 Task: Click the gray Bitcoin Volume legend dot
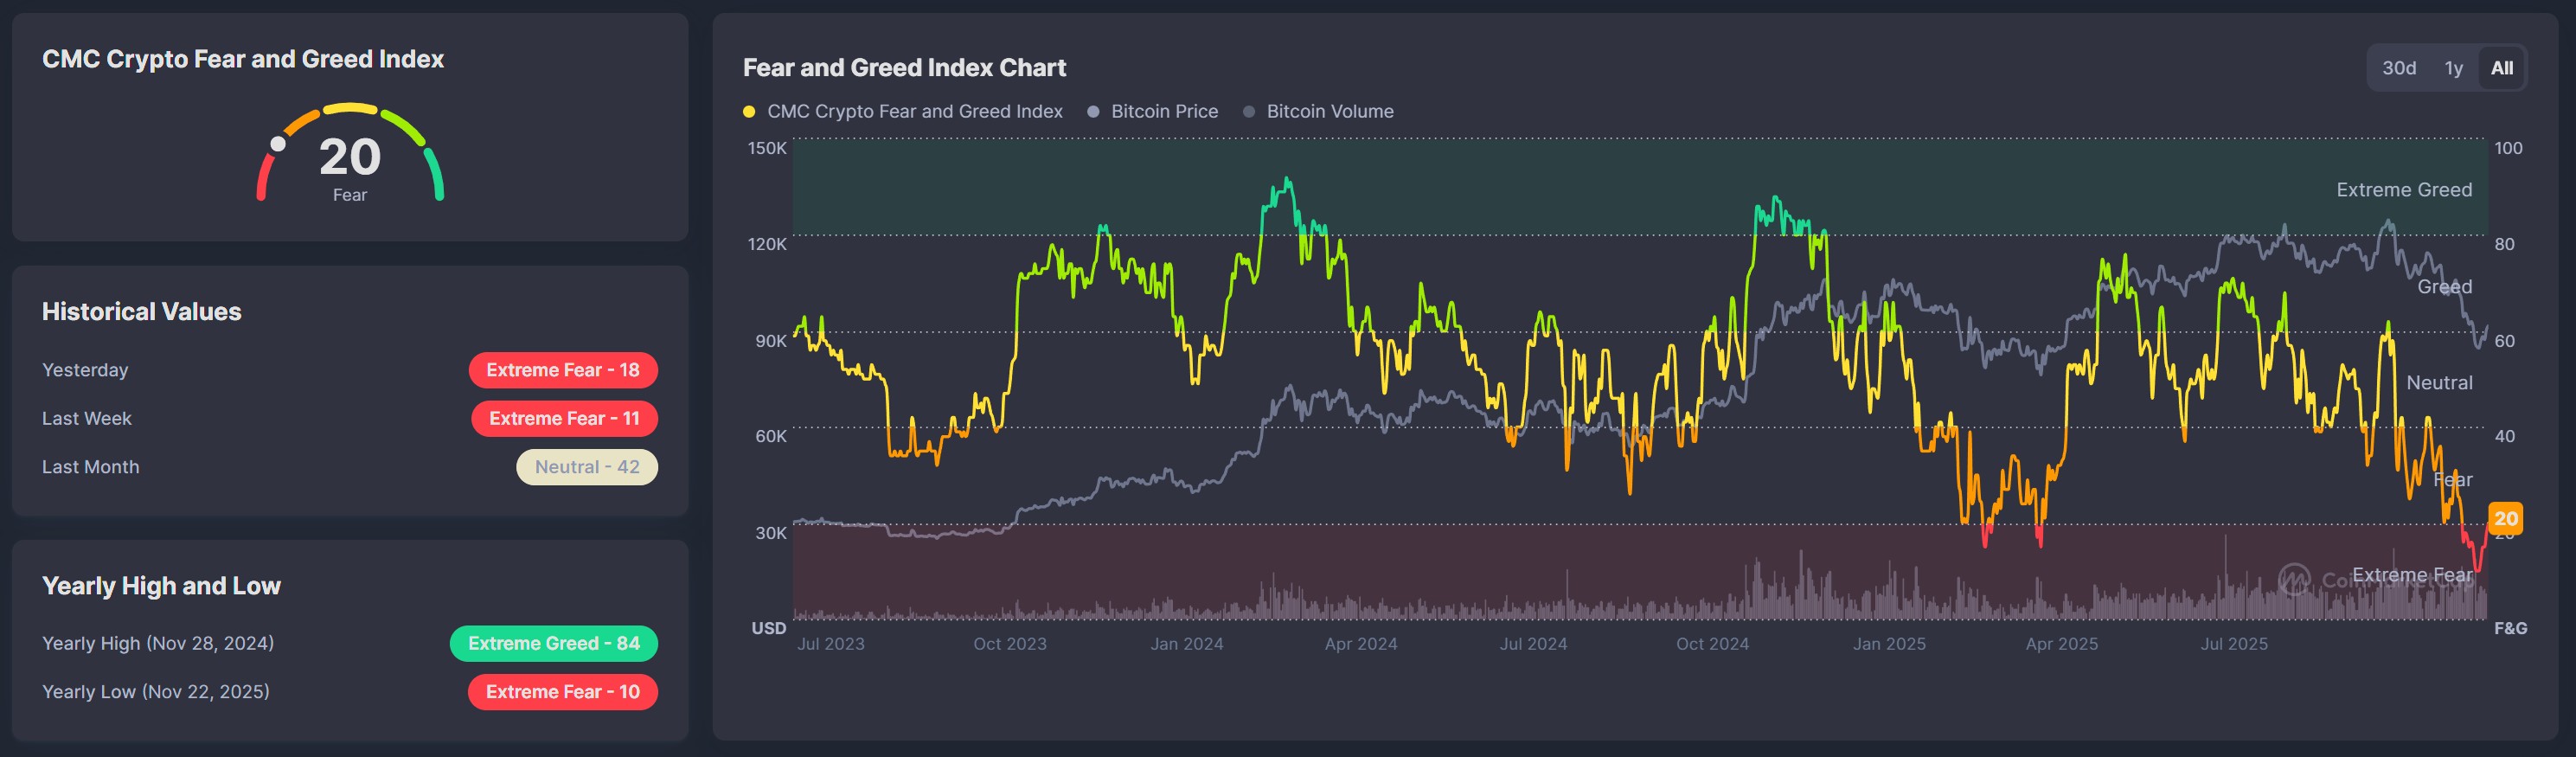(x=1248, y=112)
